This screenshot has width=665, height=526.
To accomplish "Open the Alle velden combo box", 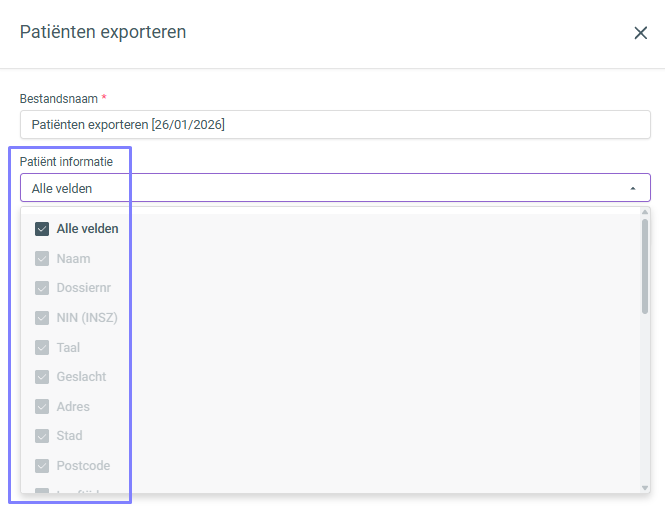I will [x=320, y=188].
